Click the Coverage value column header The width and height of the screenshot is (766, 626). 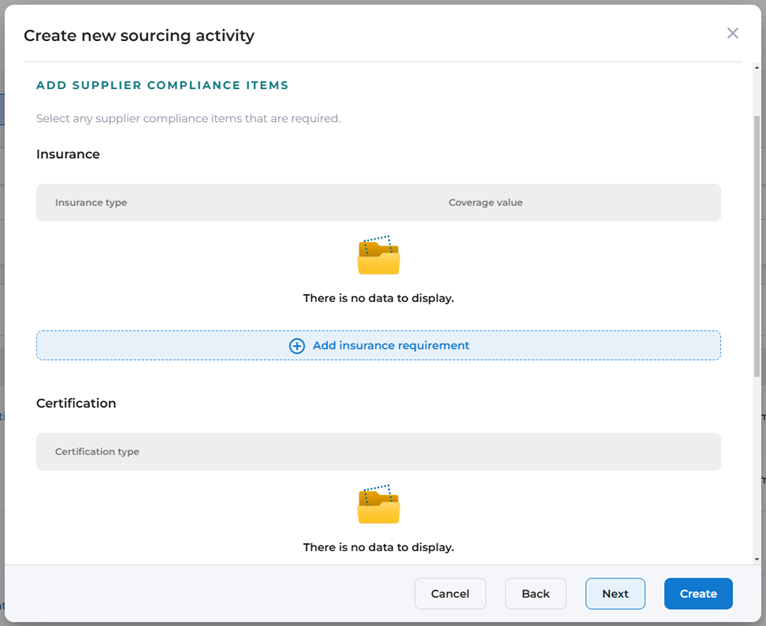pyautogui.click(x=485, y=203)
